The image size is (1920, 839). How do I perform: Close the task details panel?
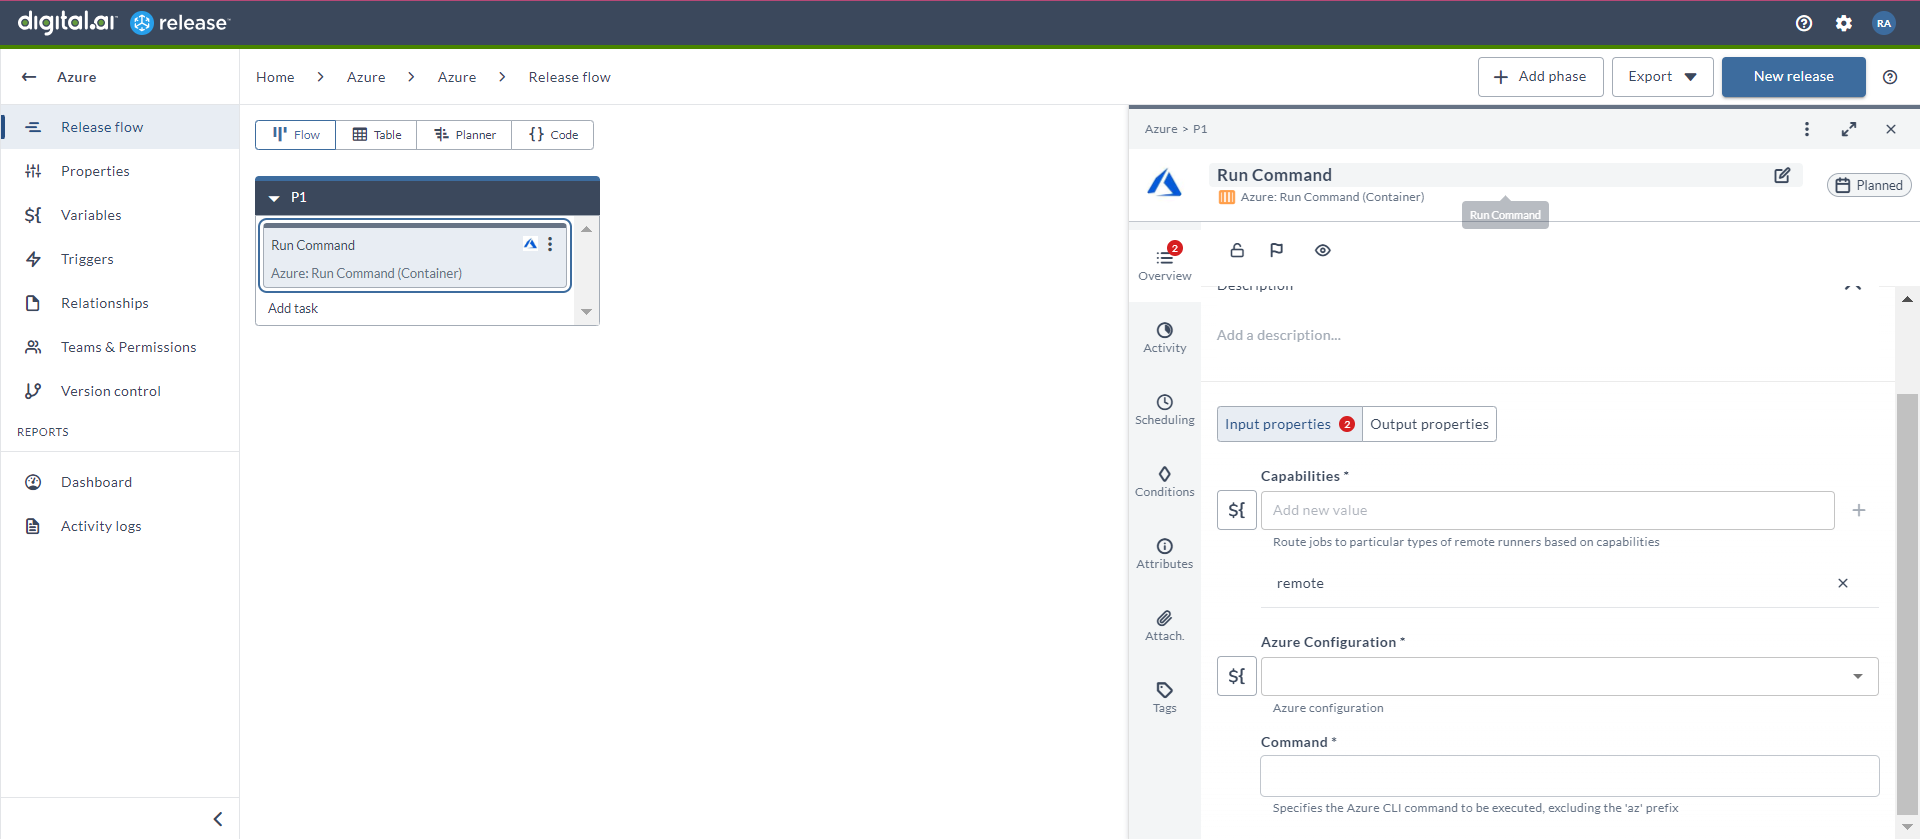pyautogui.click(x=1891, y=129)
